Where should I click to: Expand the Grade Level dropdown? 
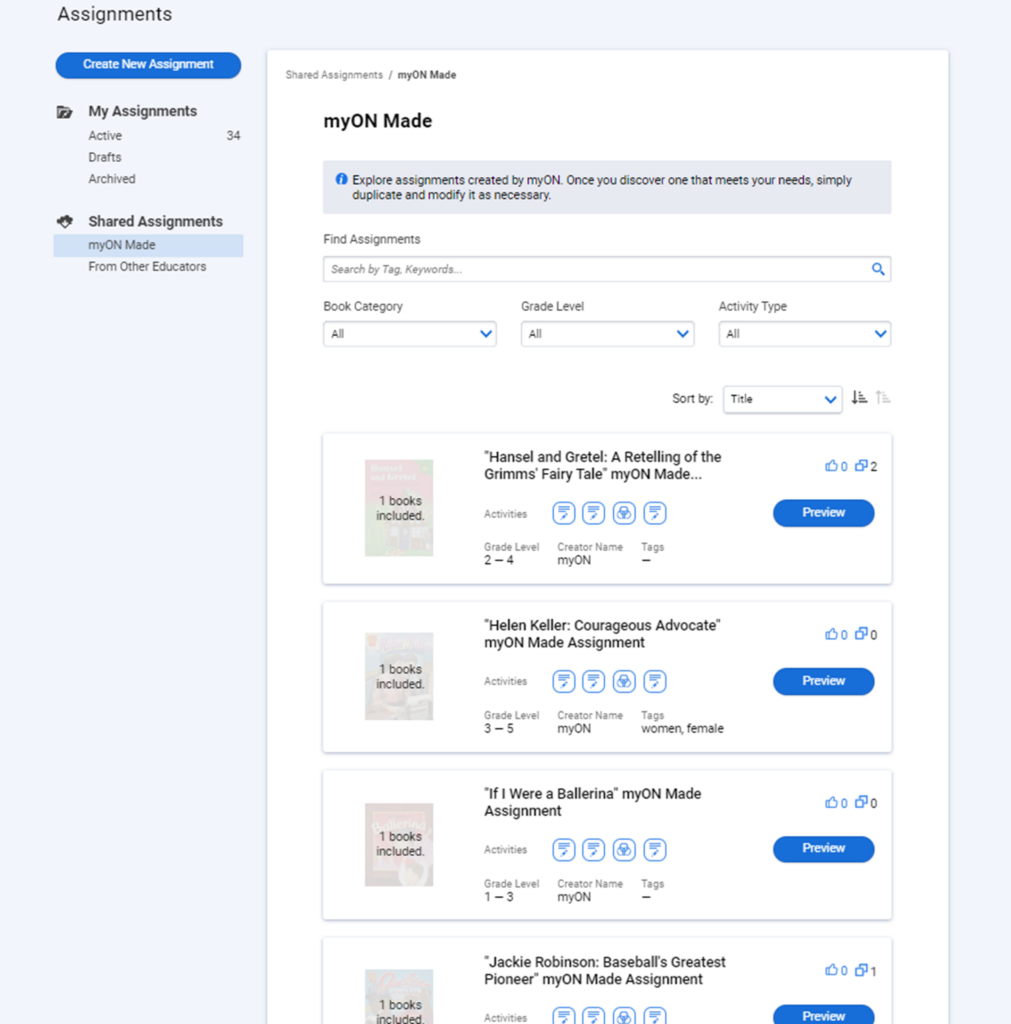pos(607,334)
